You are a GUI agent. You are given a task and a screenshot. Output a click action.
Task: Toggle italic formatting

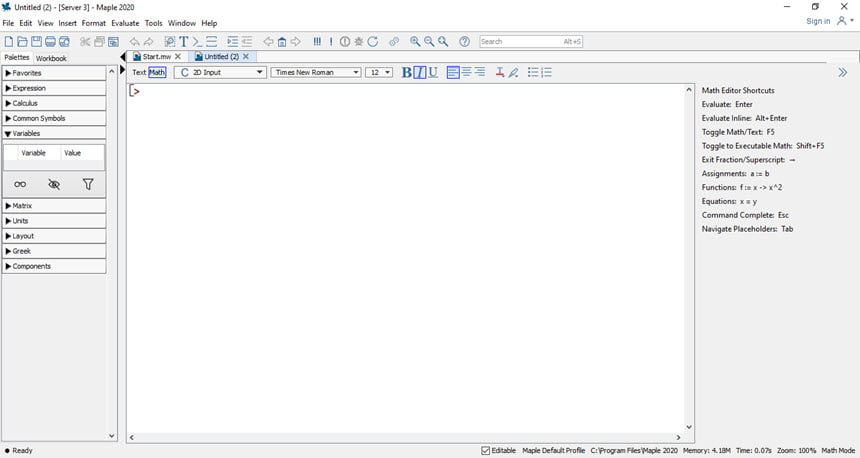coord(420,72)
